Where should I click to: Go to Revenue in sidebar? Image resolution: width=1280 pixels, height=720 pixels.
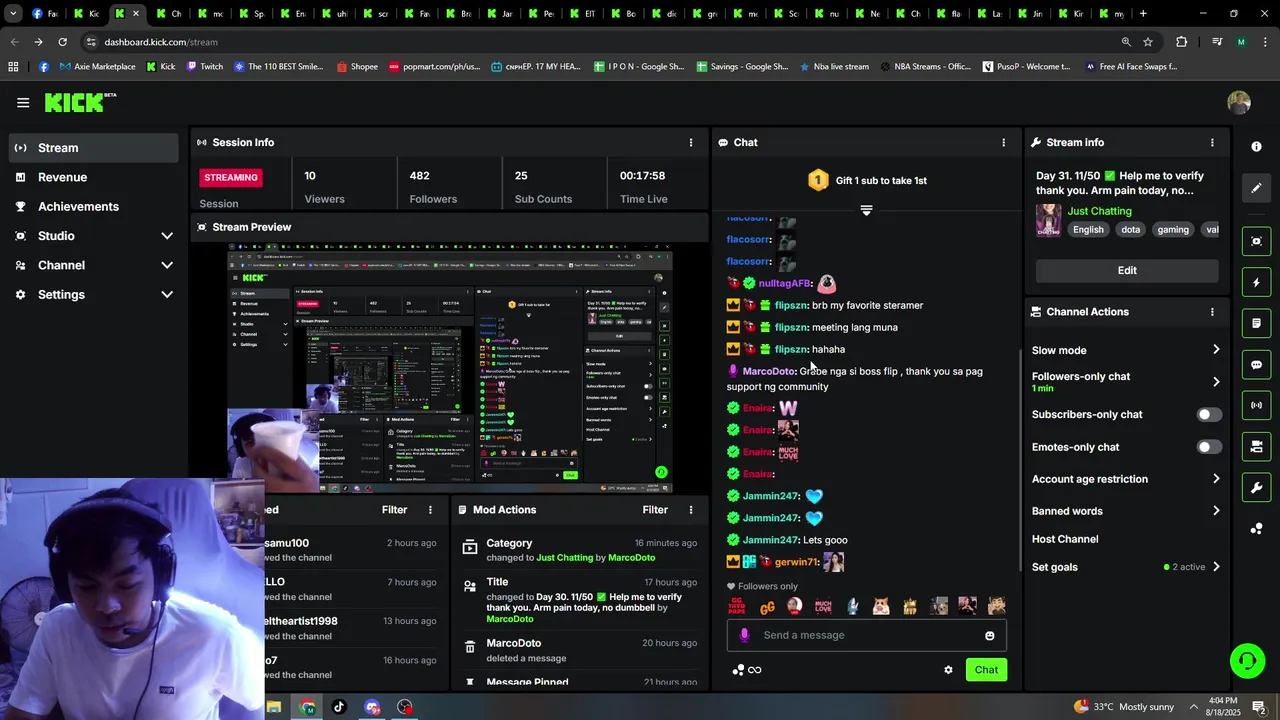pos(94,177)
